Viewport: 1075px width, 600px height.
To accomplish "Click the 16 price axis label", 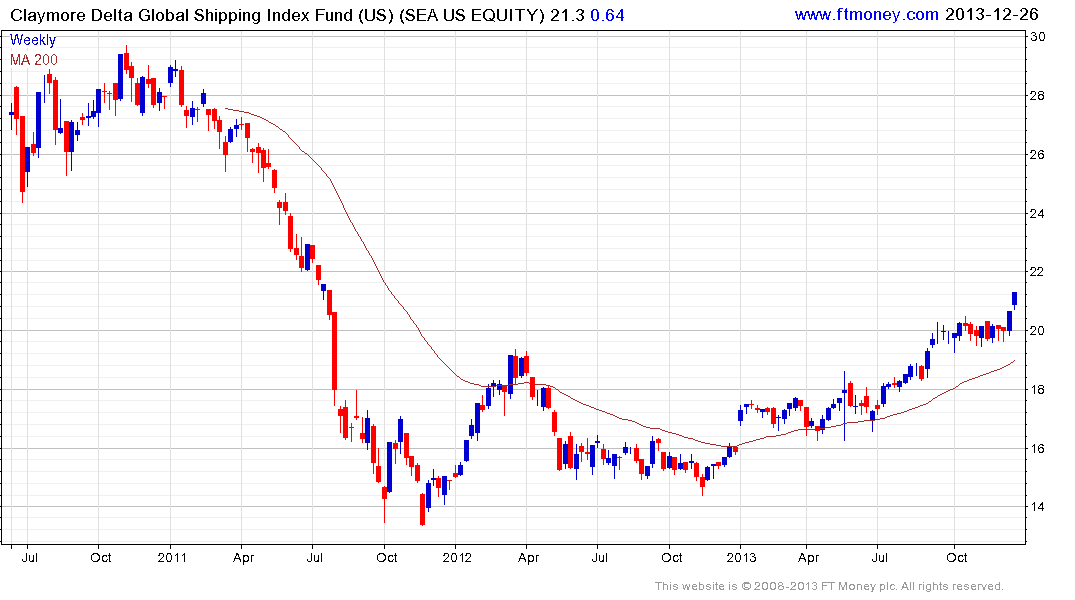I will click(x=1037, y=448).
